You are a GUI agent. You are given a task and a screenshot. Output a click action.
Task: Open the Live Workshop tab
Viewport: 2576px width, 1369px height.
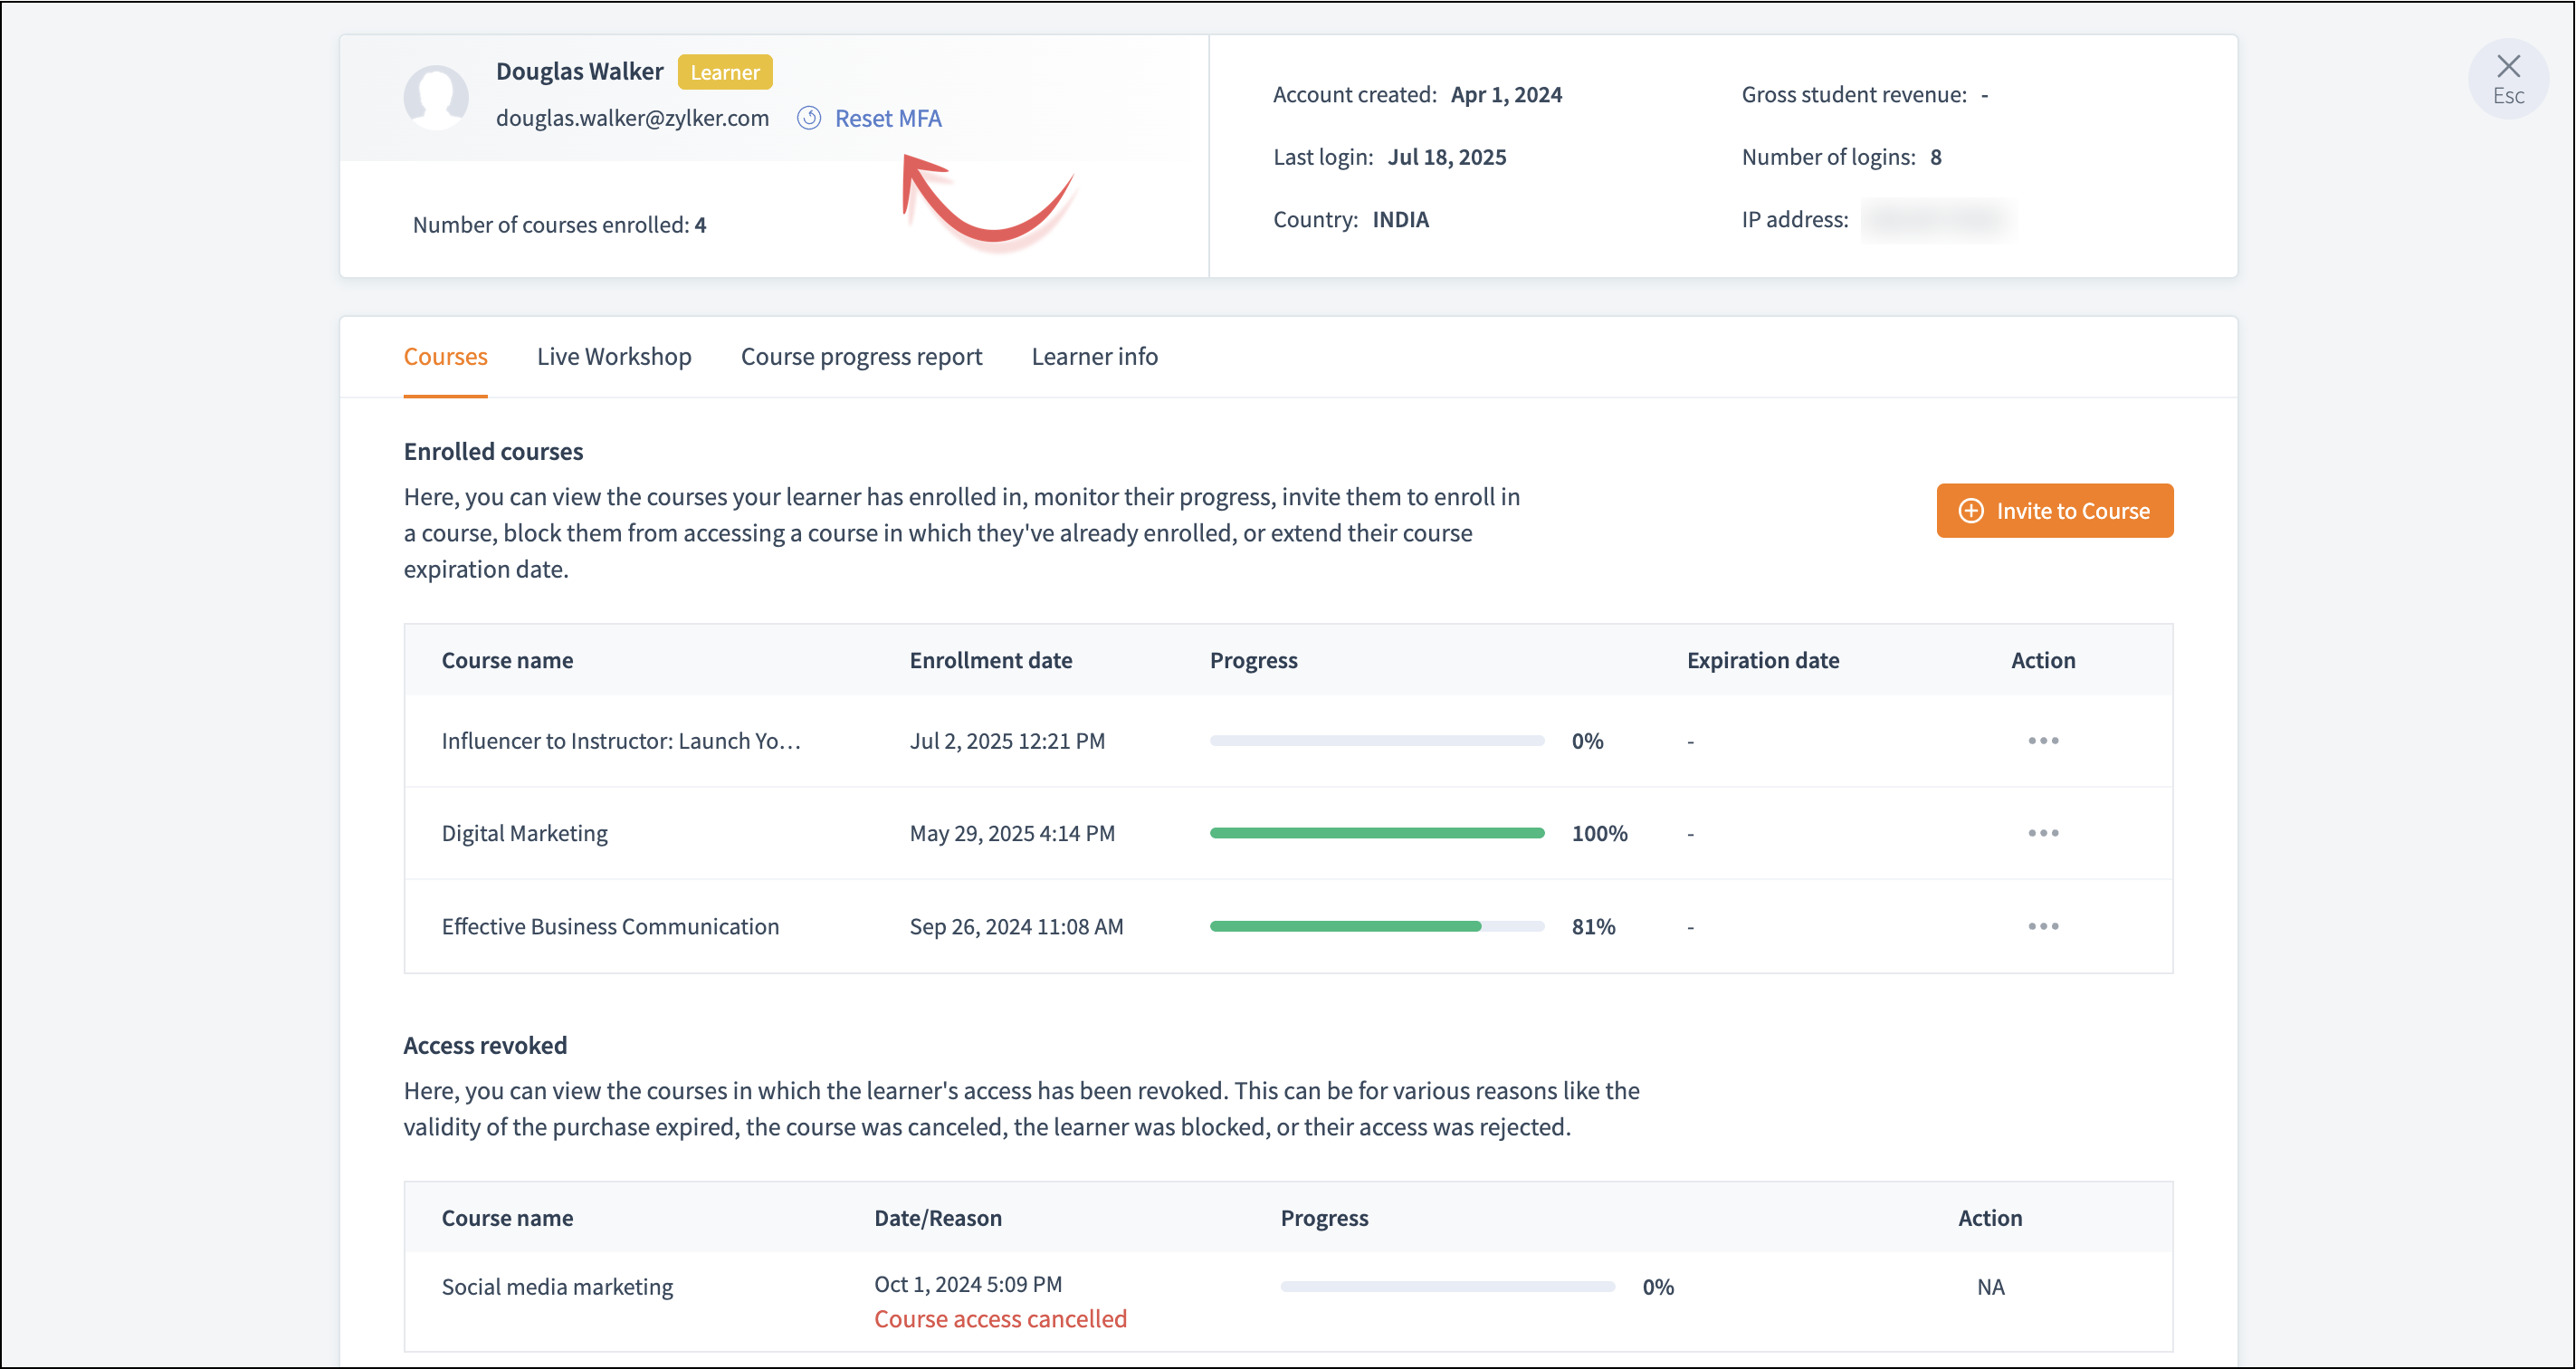[614, 357]
